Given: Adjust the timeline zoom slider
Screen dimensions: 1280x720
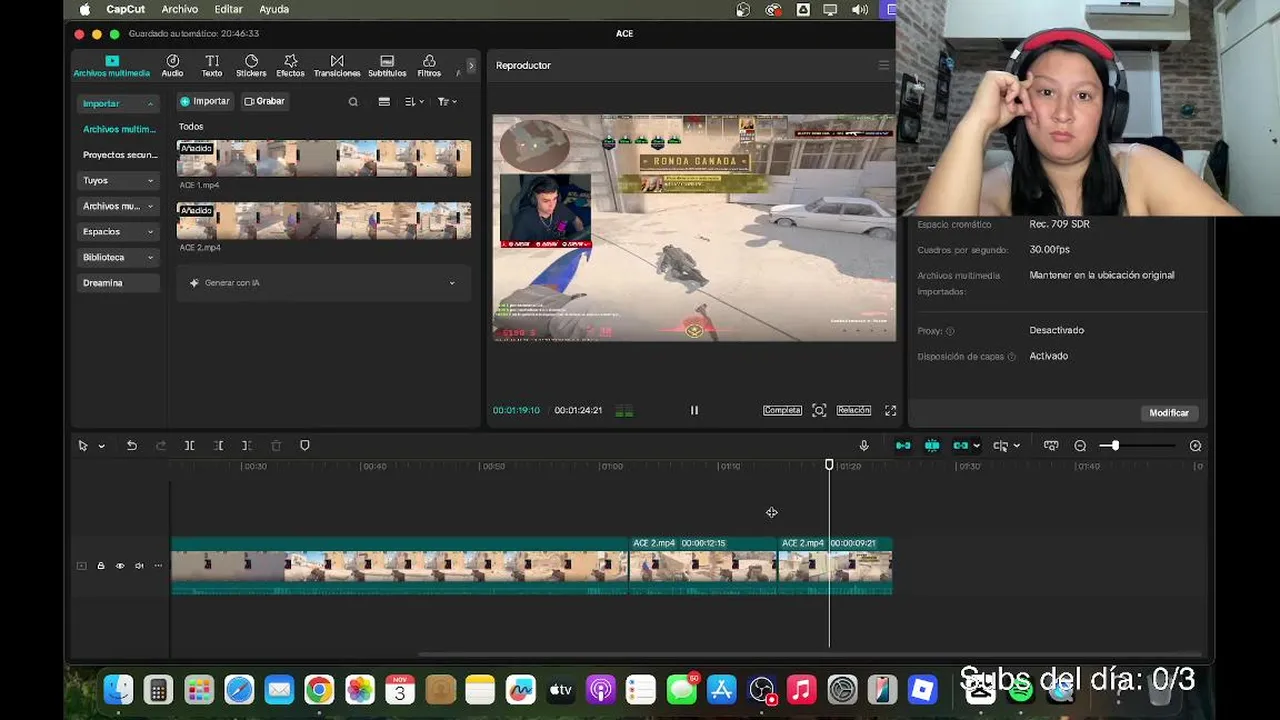Looking at the screenshot, I should tap(1138, 446).
